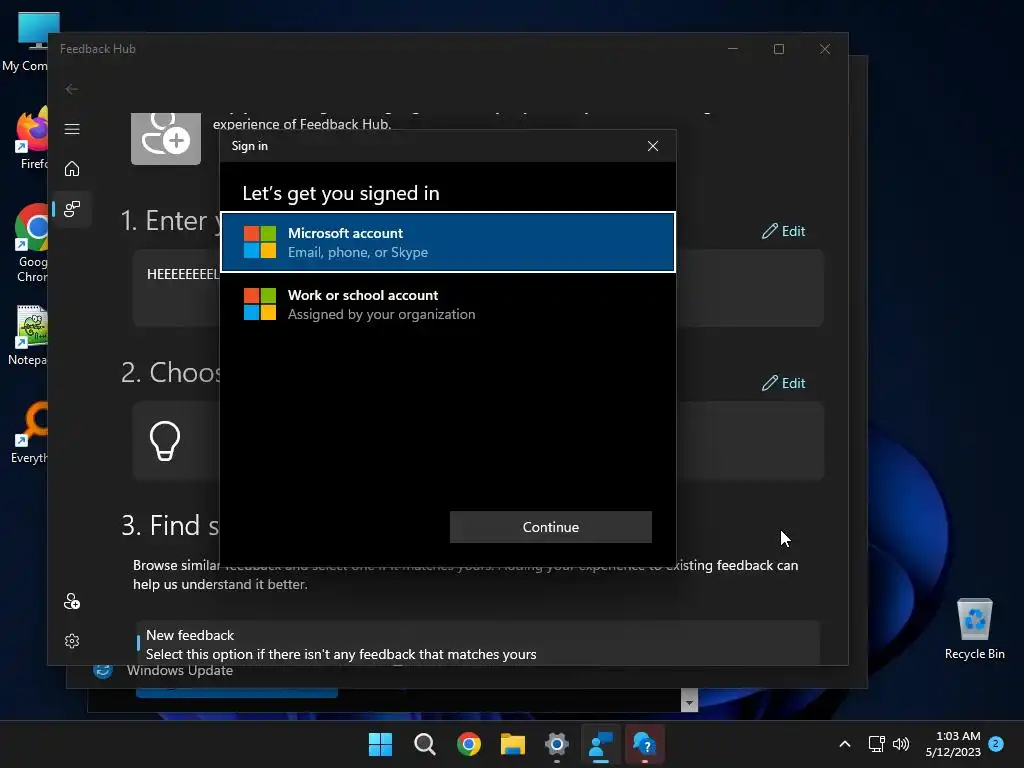Open the Windows Start menu
The height and width of the screenshot is (768, 1024).
coord(380,744)
